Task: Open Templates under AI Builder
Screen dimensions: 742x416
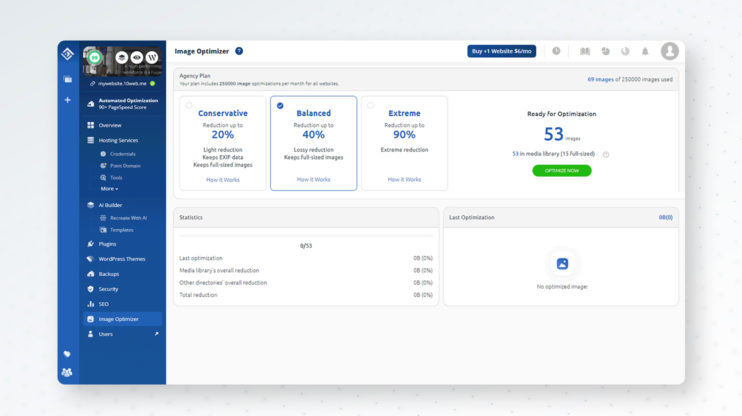Action: click(122, 230)
